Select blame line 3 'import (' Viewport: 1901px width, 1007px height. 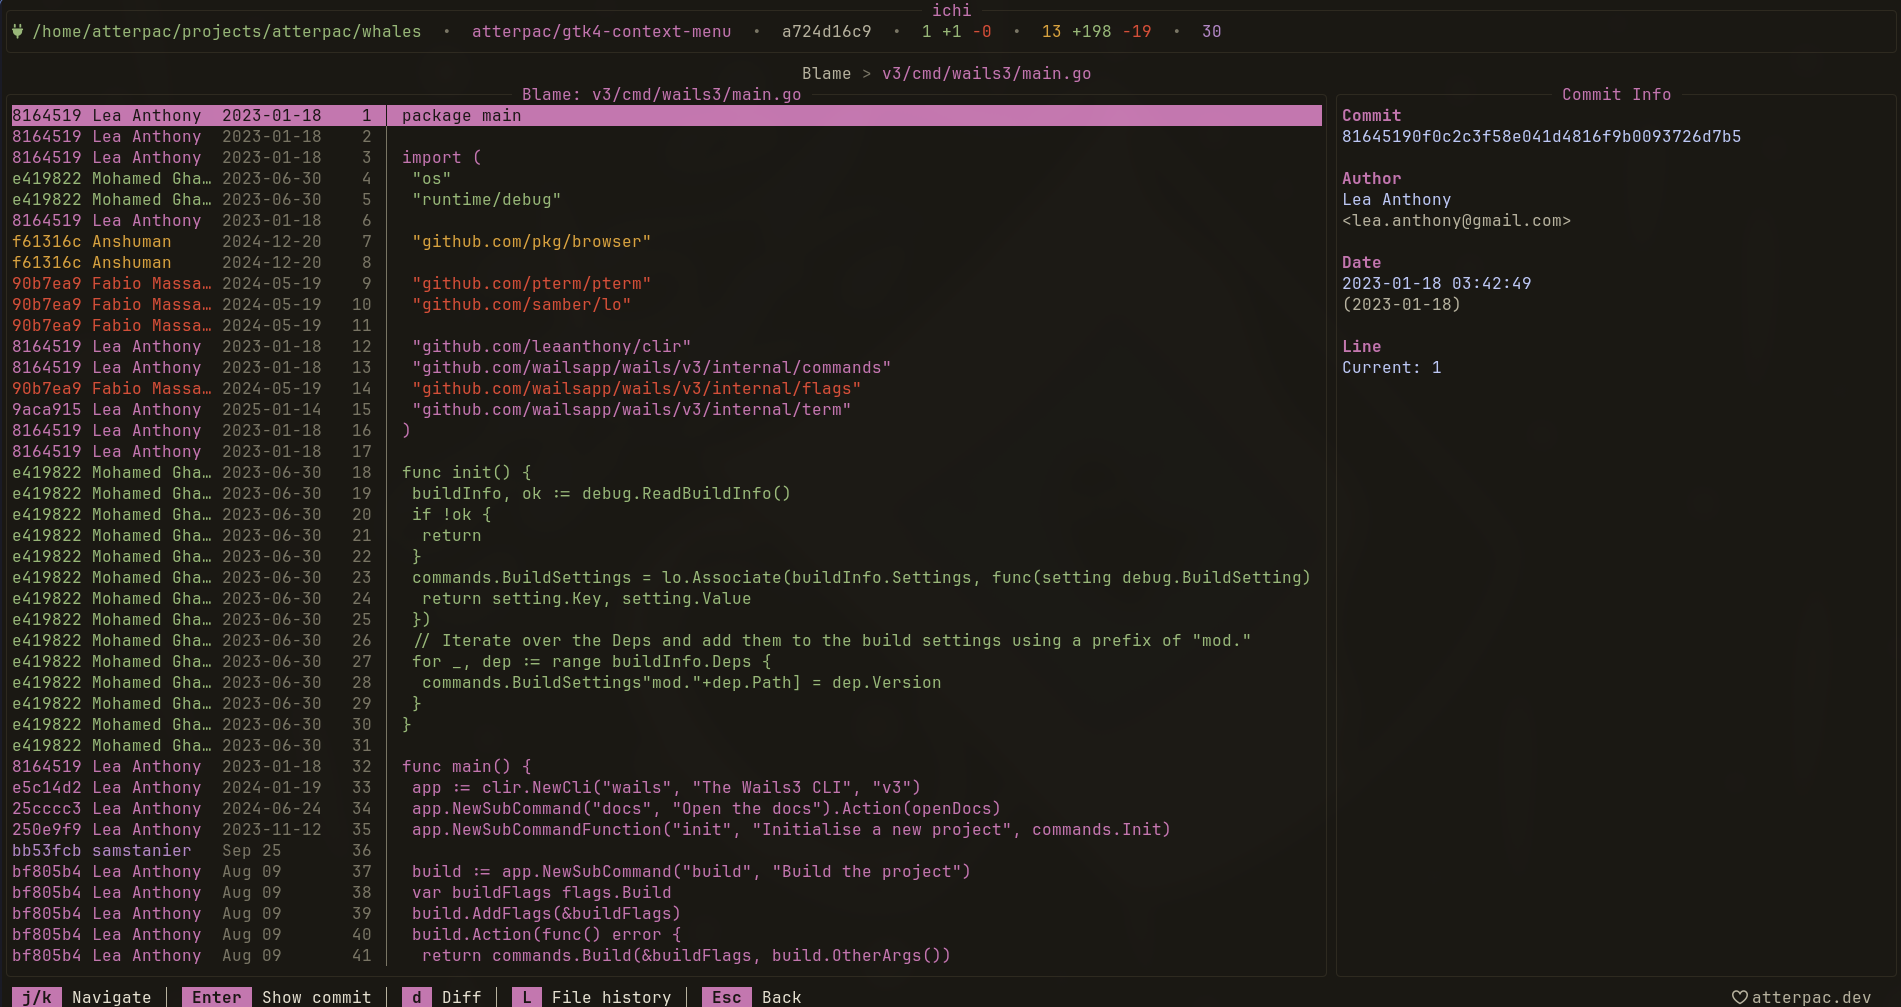pyautogui.click(x=666, y=157)
